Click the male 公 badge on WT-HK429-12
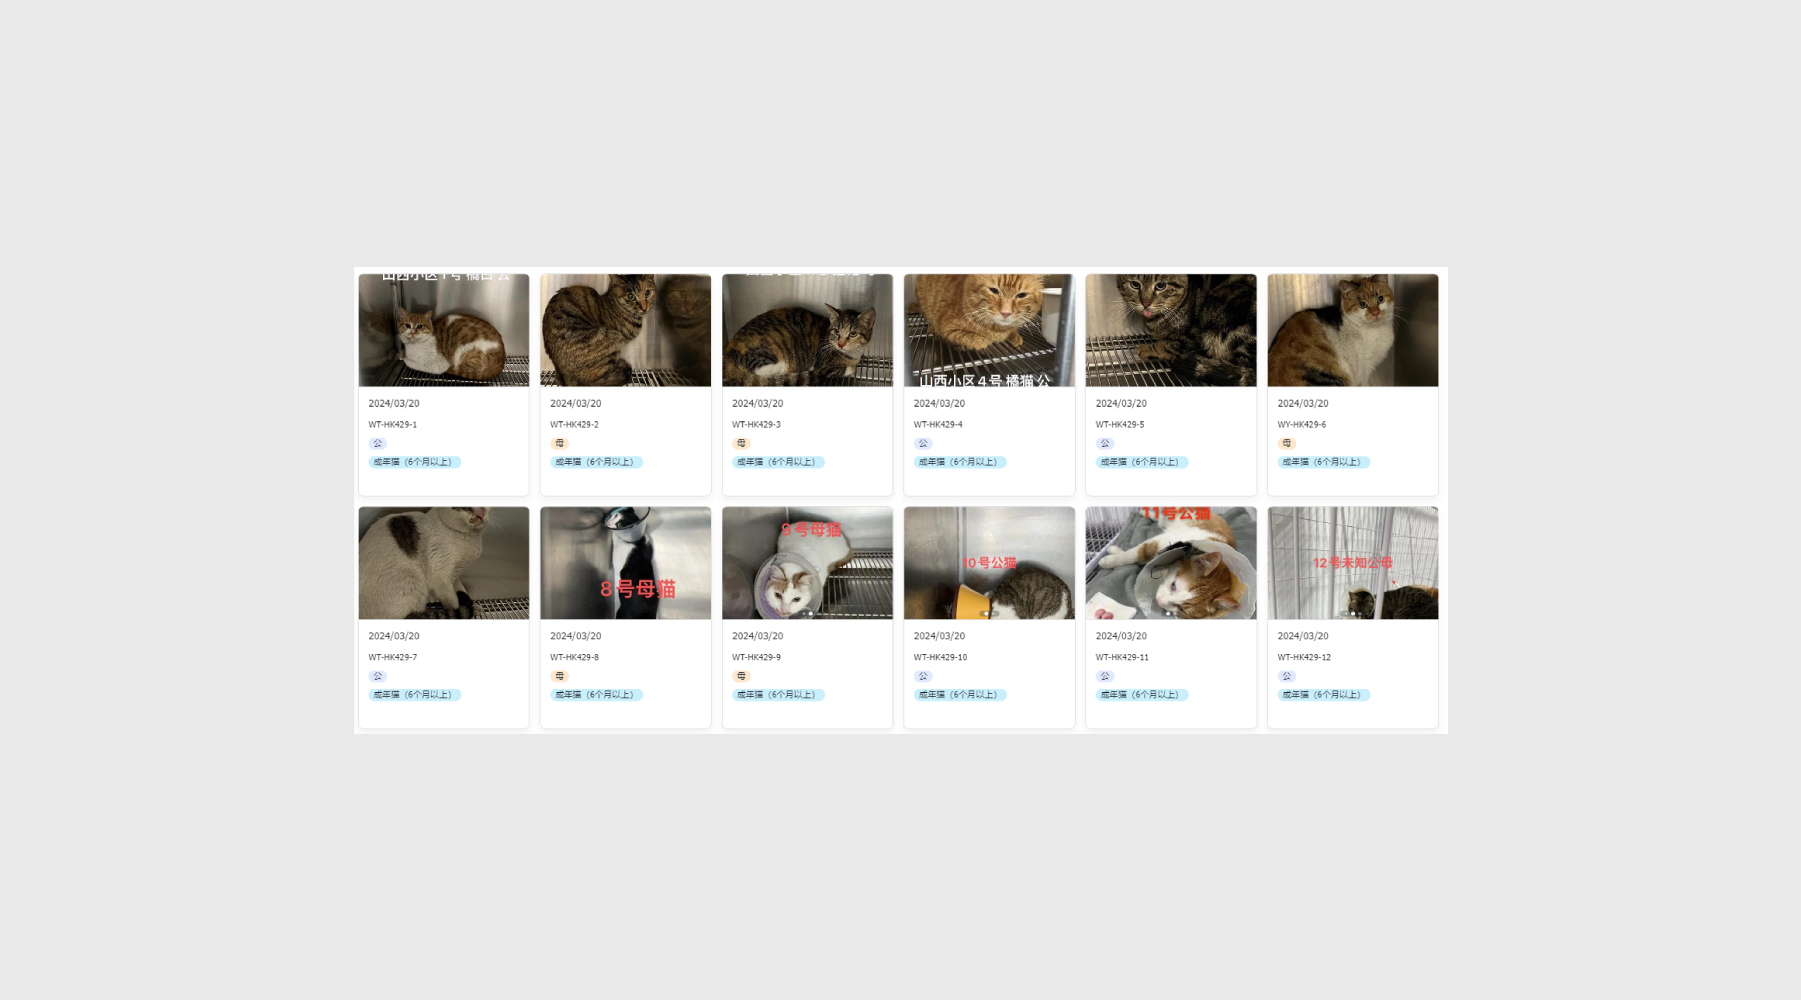1801x1000 pixels. pyautogui.click(x=1287, y=676)
